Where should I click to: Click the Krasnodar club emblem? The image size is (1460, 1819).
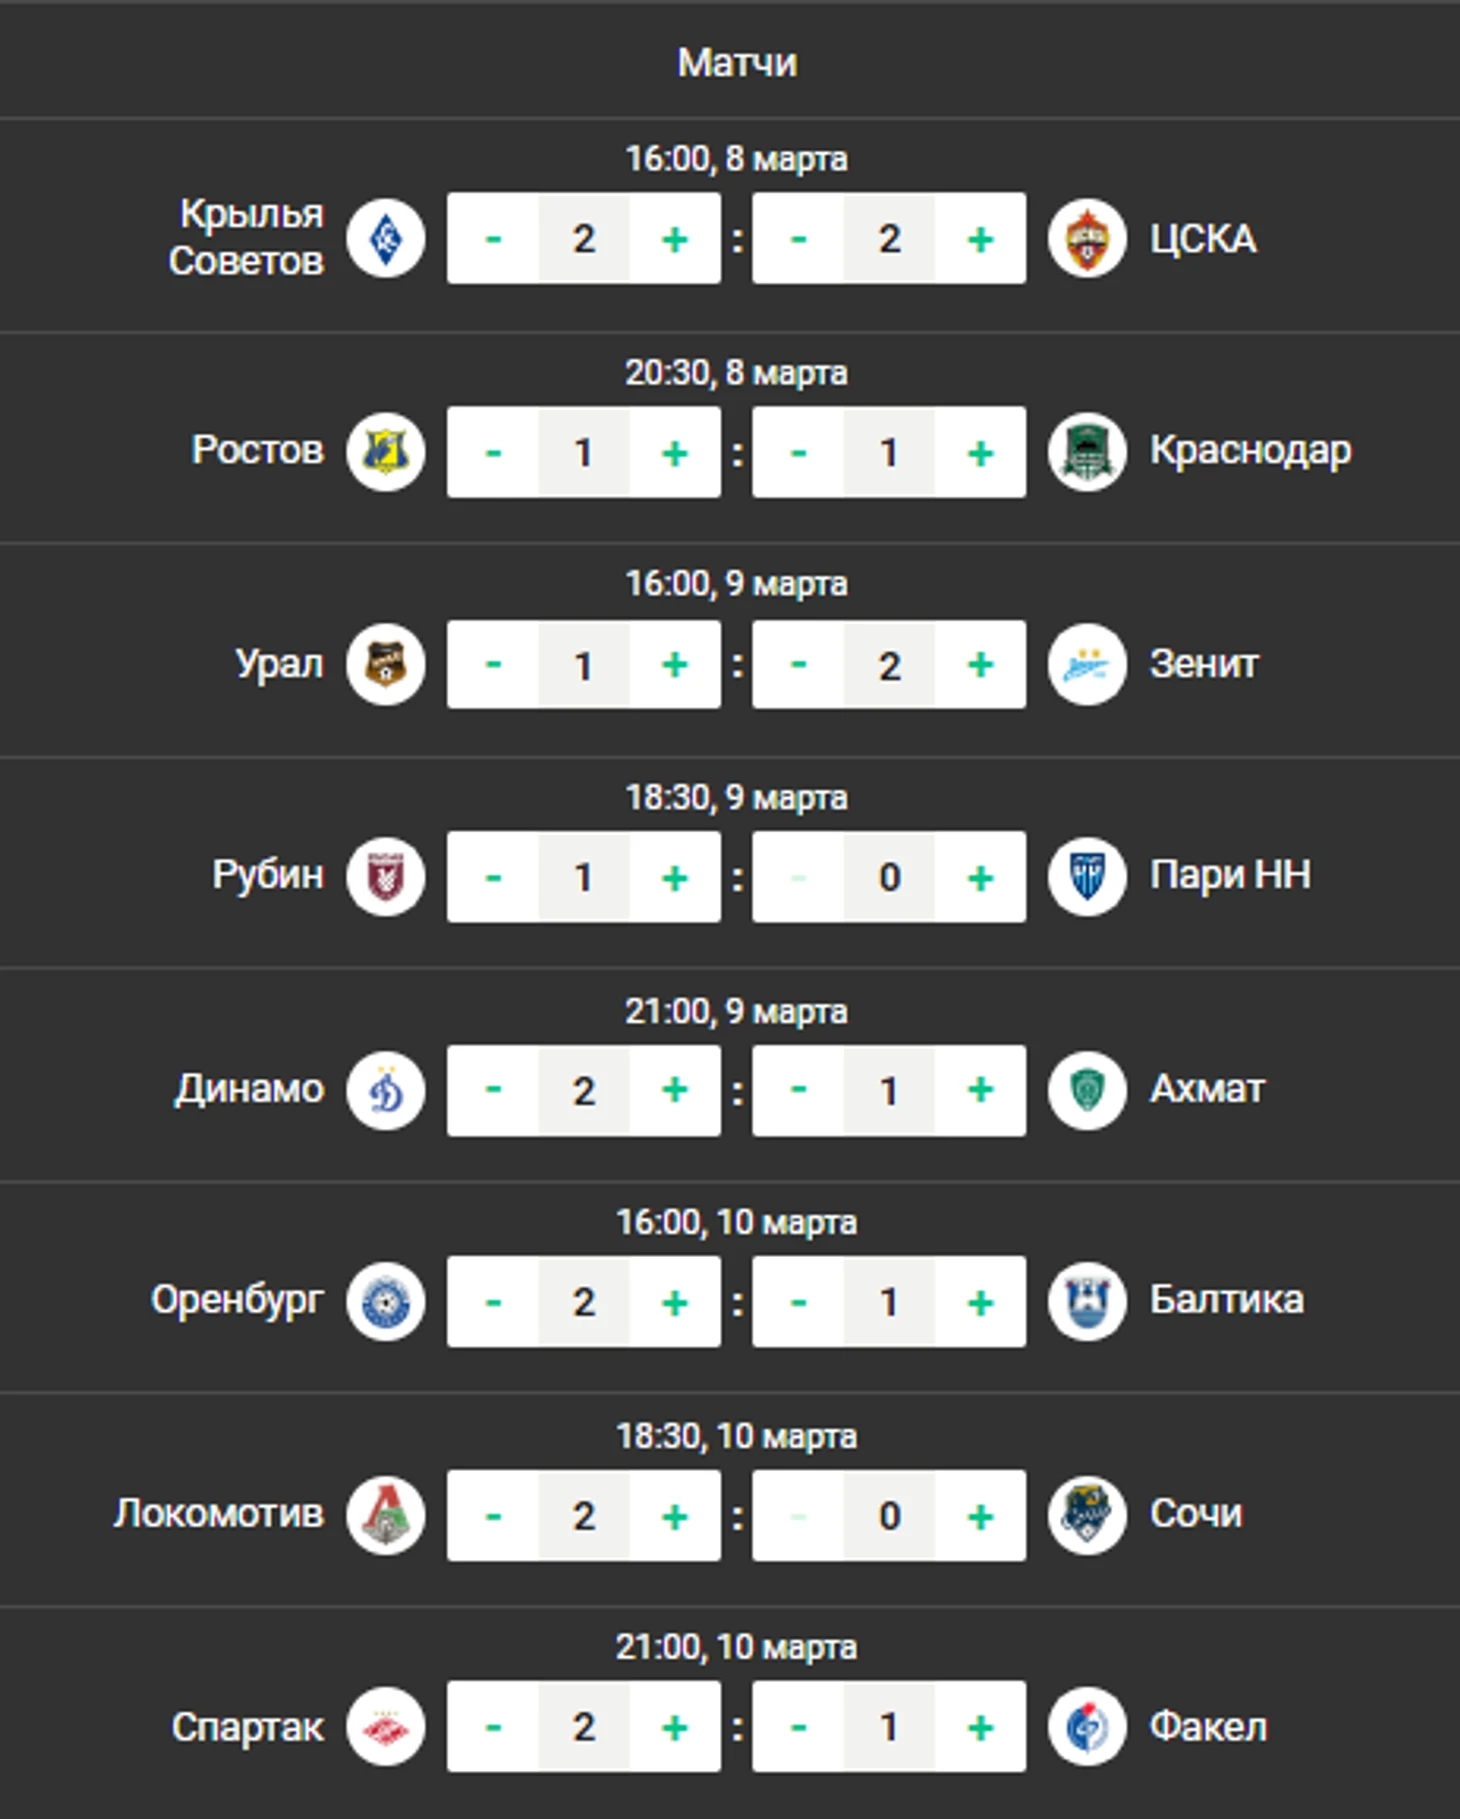1087,452
